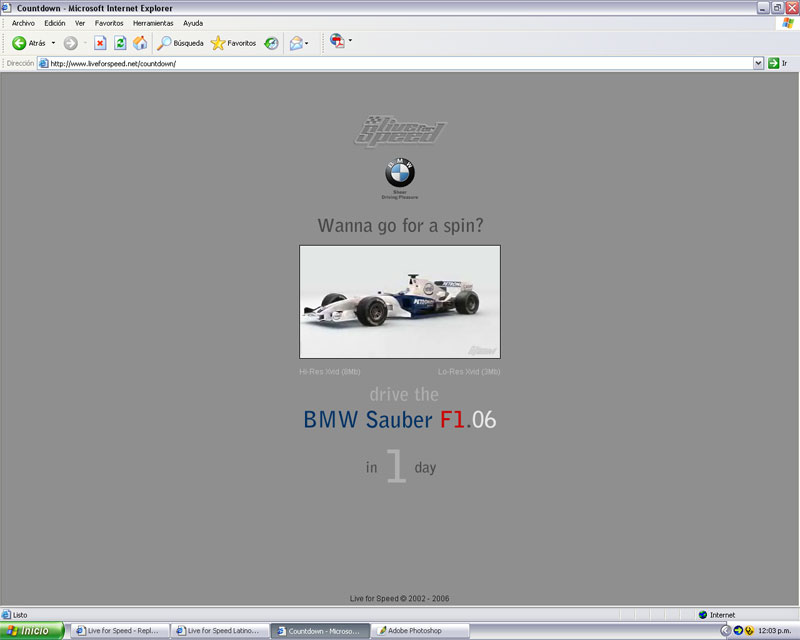Close the Internet Explorer window
This screenshot has width=800, height=640.
[x=792, y=8]
